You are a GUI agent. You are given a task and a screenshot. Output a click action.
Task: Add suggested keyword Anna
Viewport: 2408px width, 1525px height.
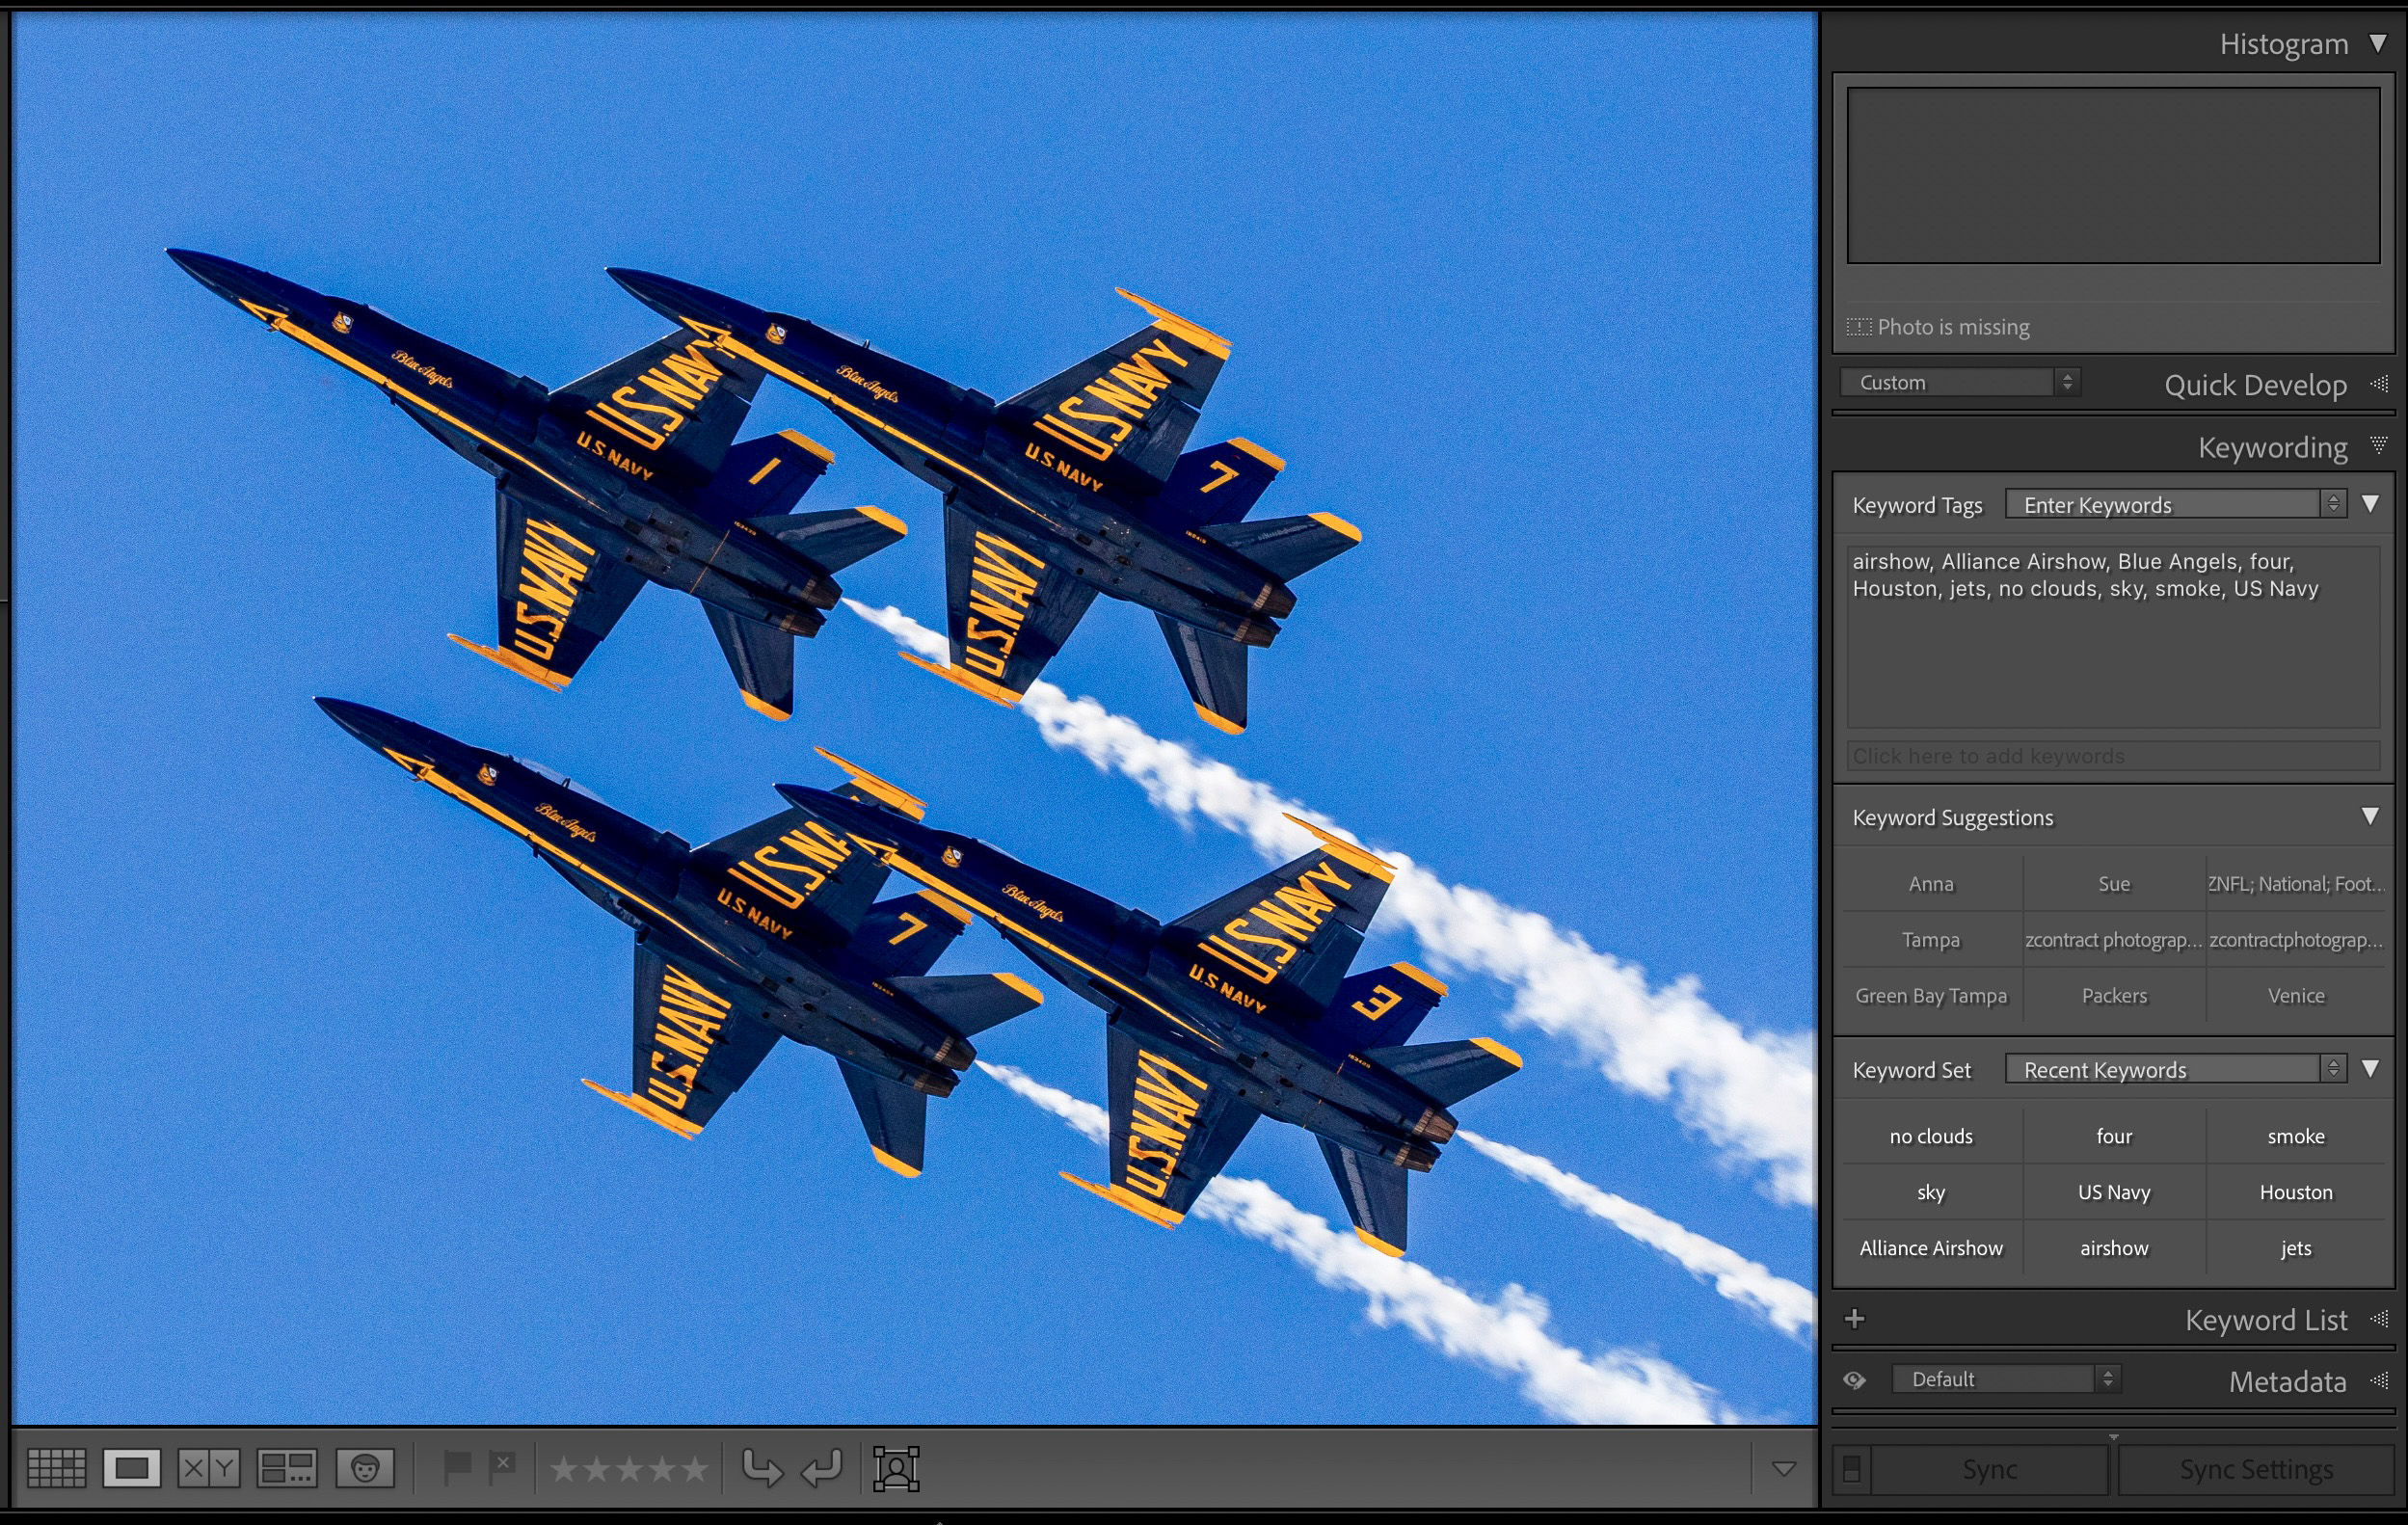click(x=1930, y=883)
